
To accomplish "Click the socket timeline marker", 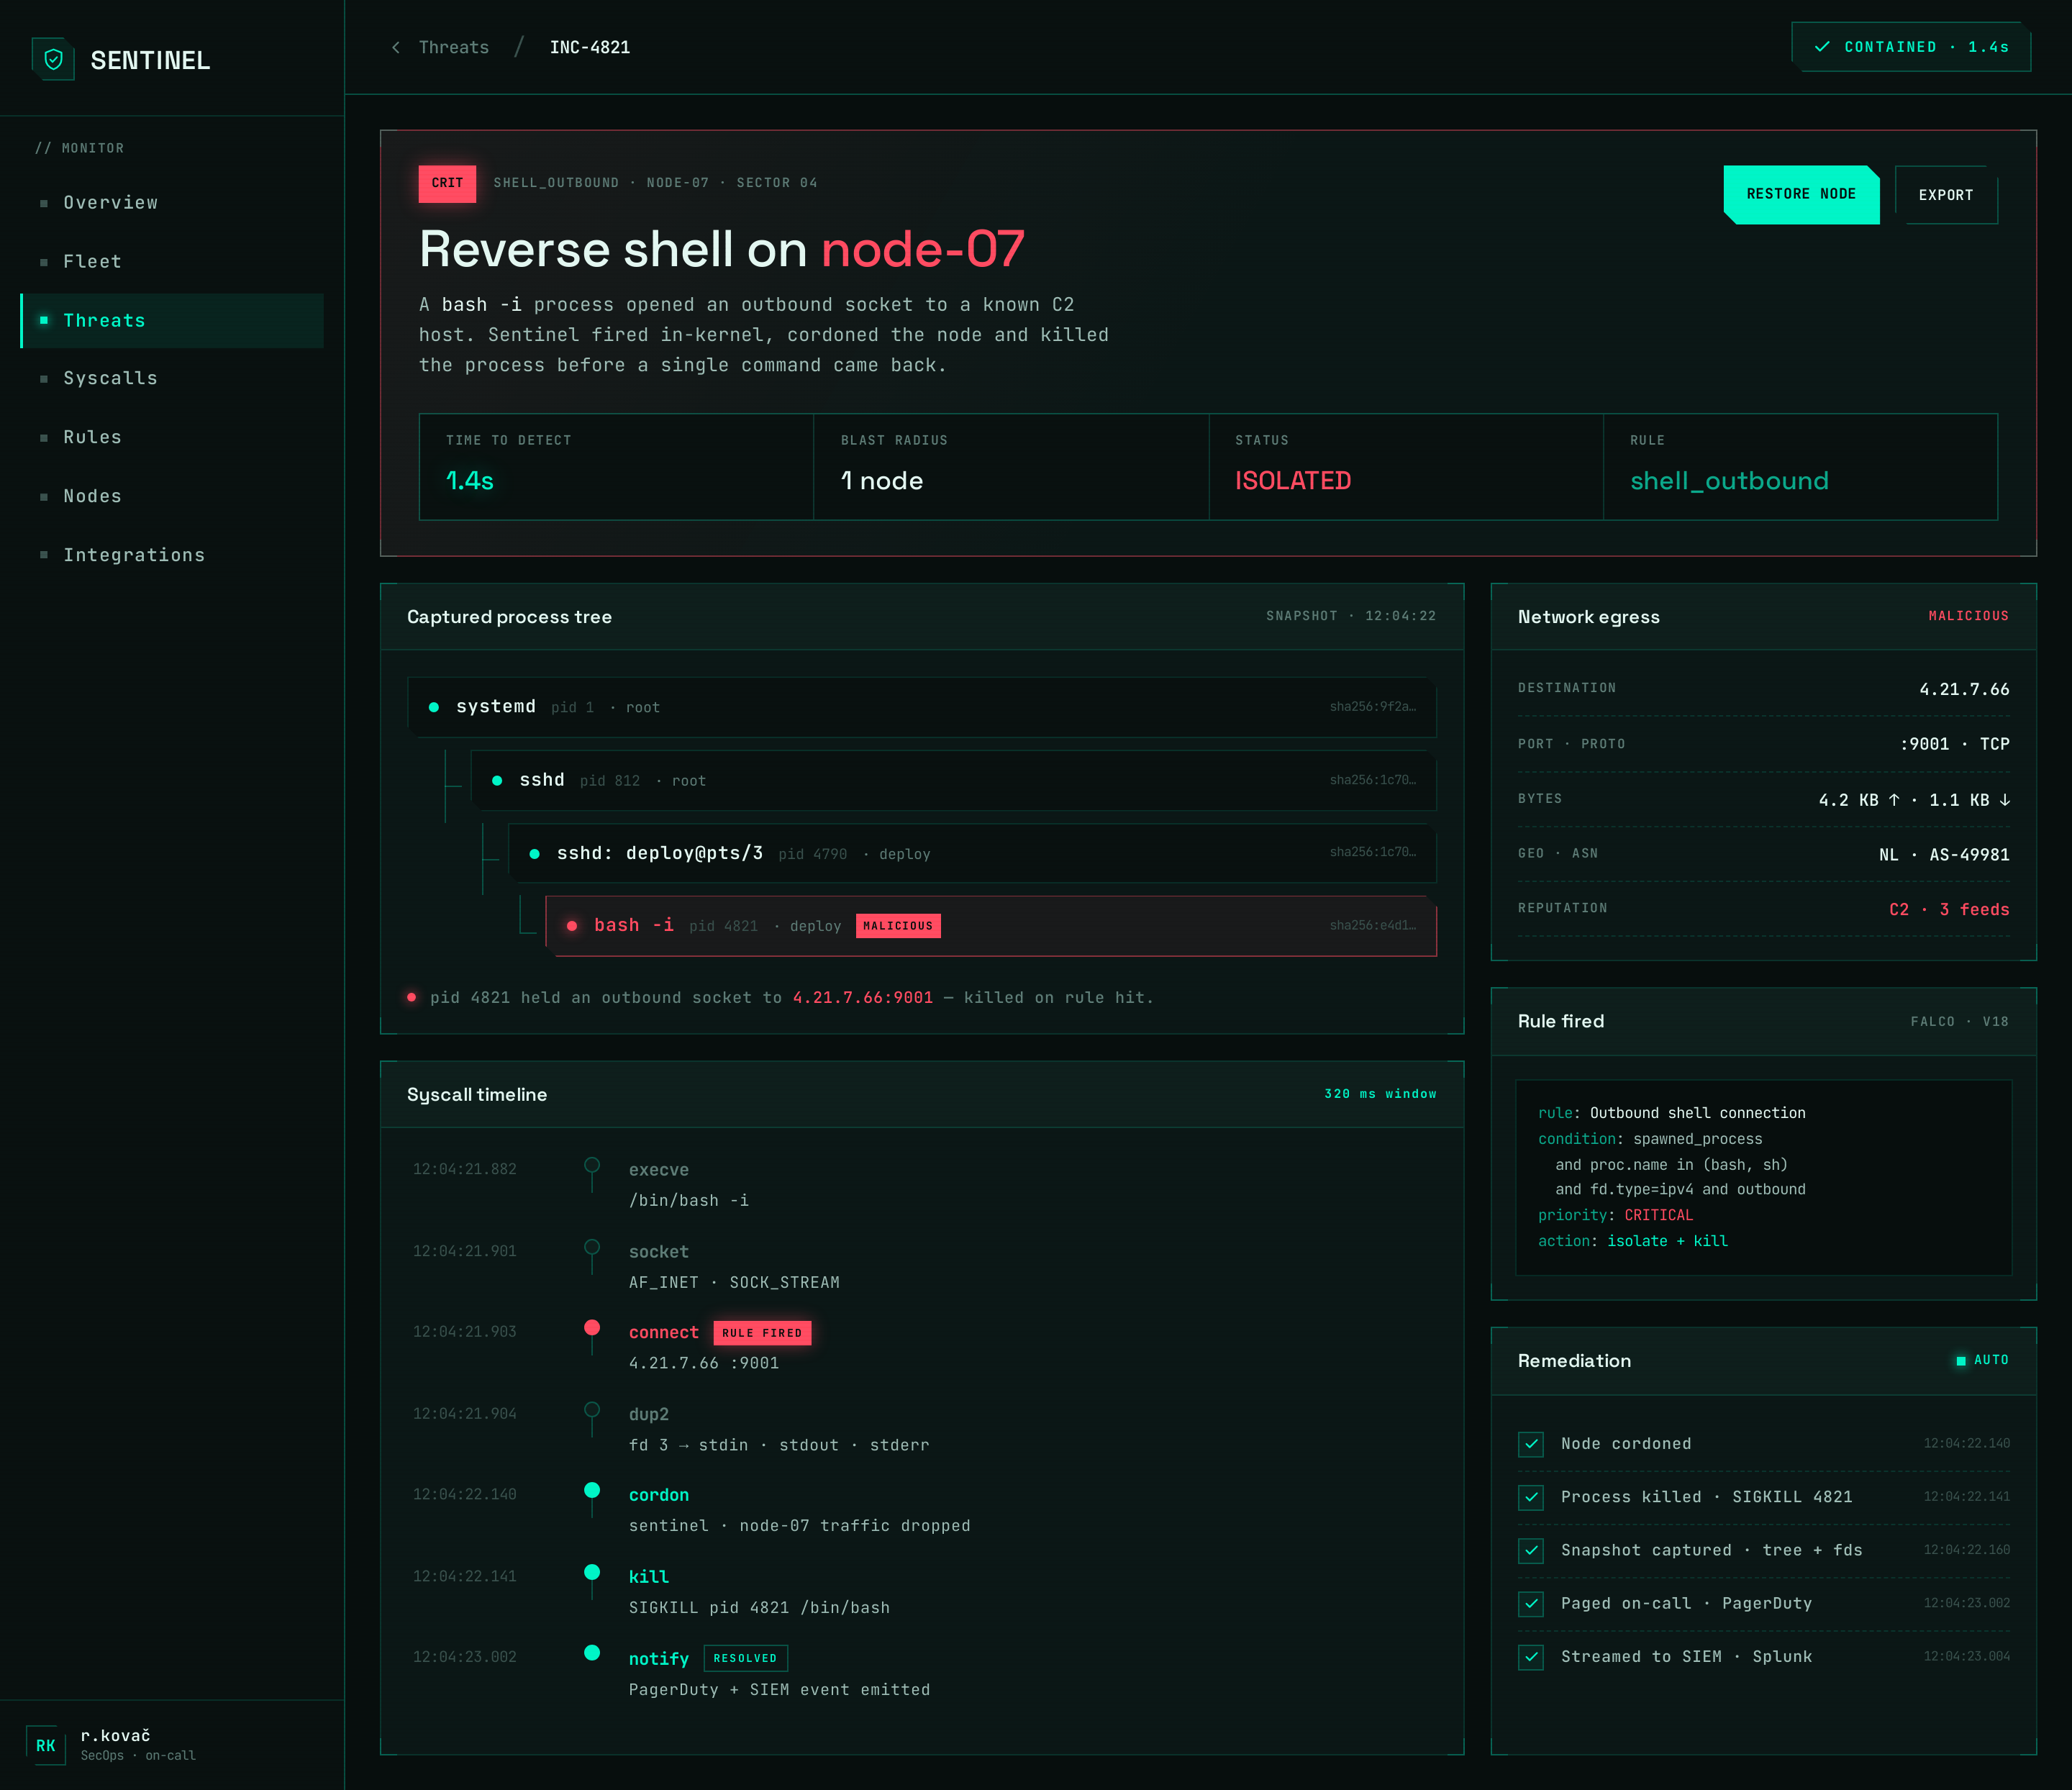I will [x=592, y=1247].
